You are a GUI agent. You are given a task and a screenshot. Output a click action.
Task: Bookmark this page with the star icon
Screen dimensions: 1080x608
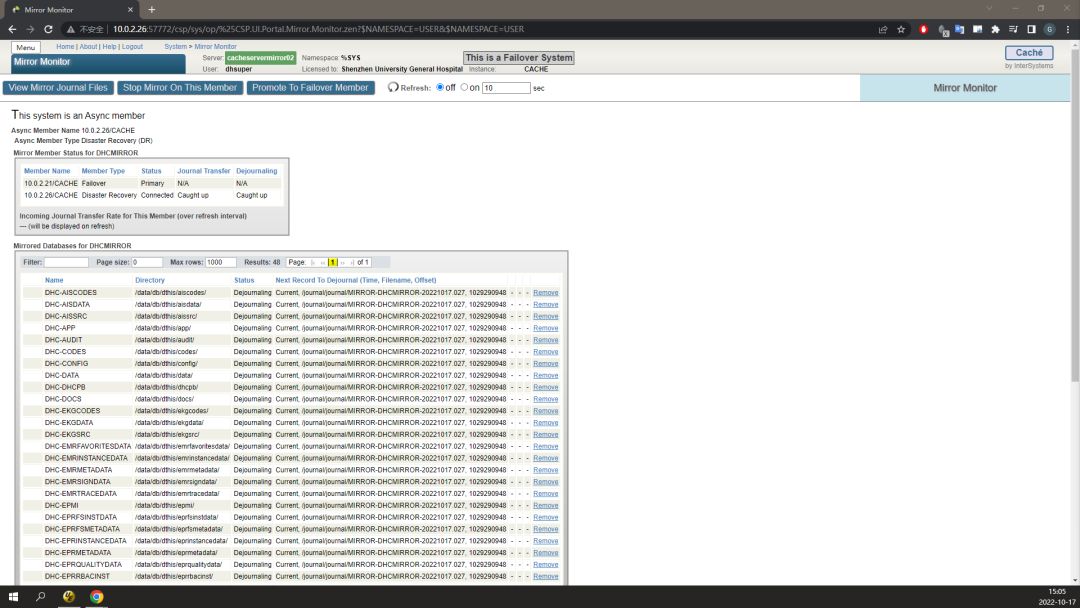[901, 29]
